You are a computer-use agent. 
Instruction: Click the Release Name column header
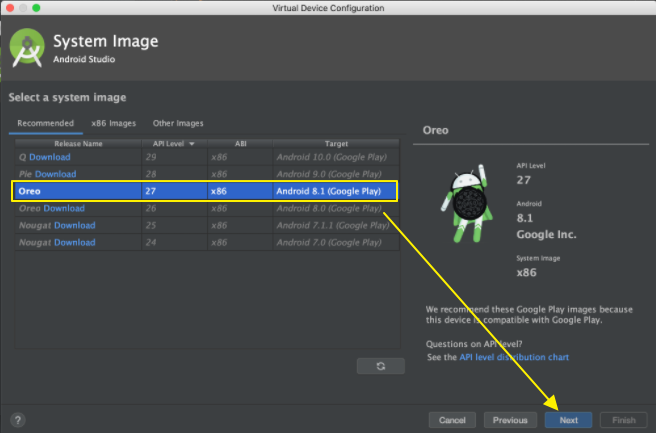(78, 143)
